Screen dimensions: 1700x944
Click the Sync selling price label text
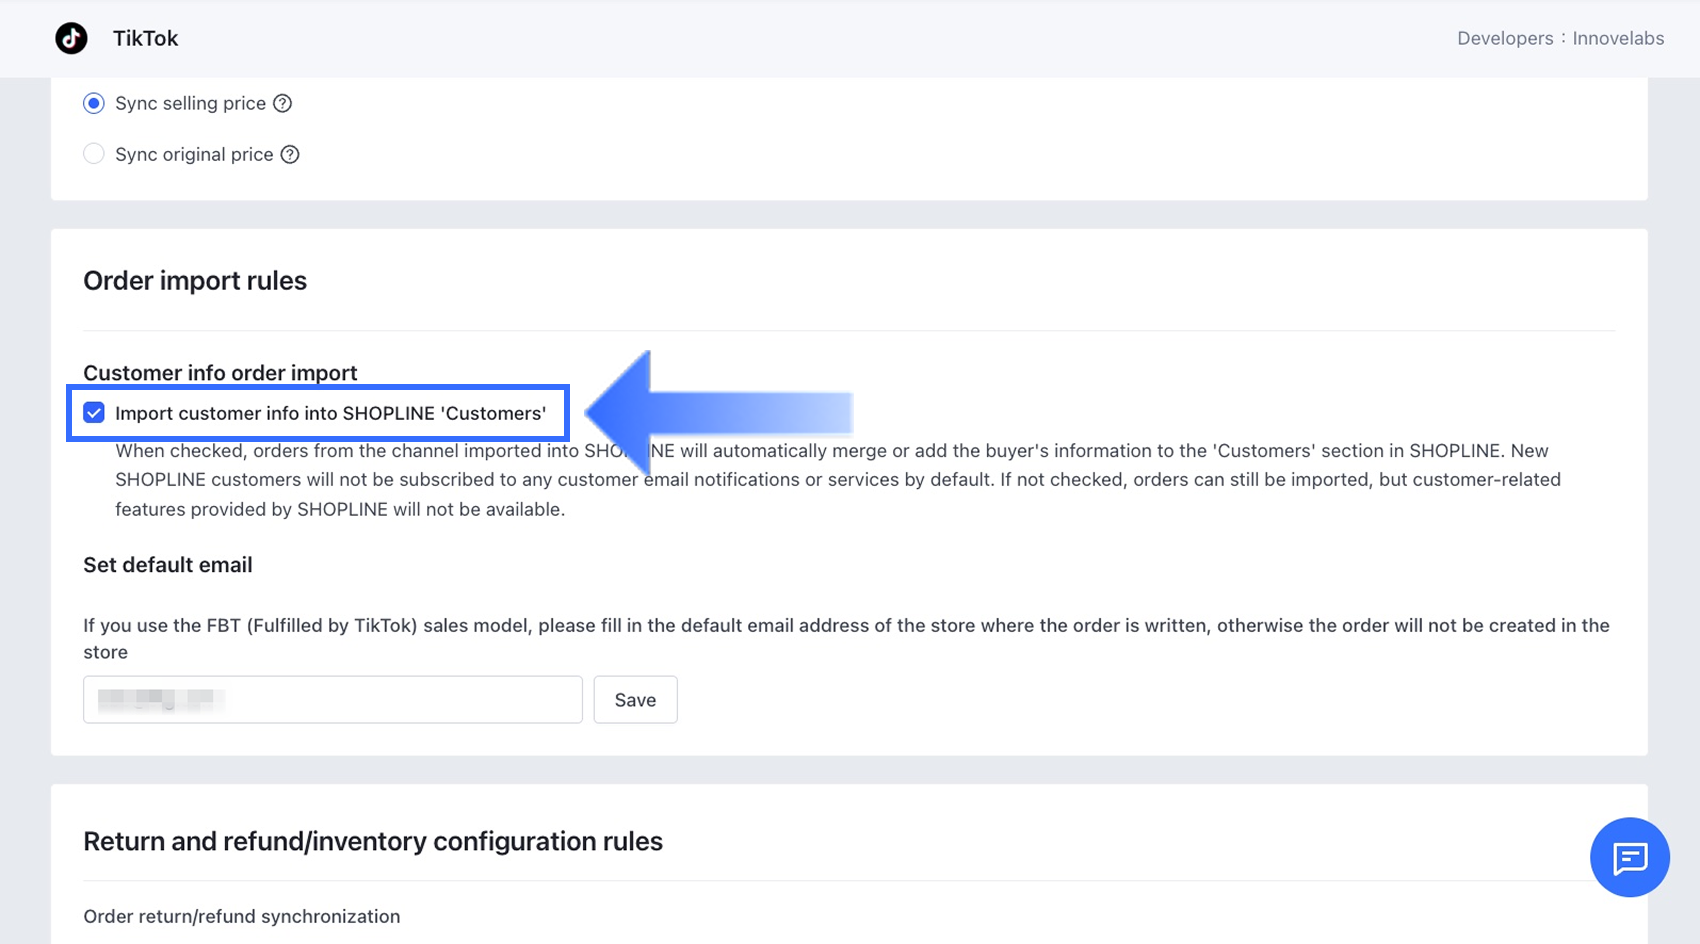[x=190, y=103]
